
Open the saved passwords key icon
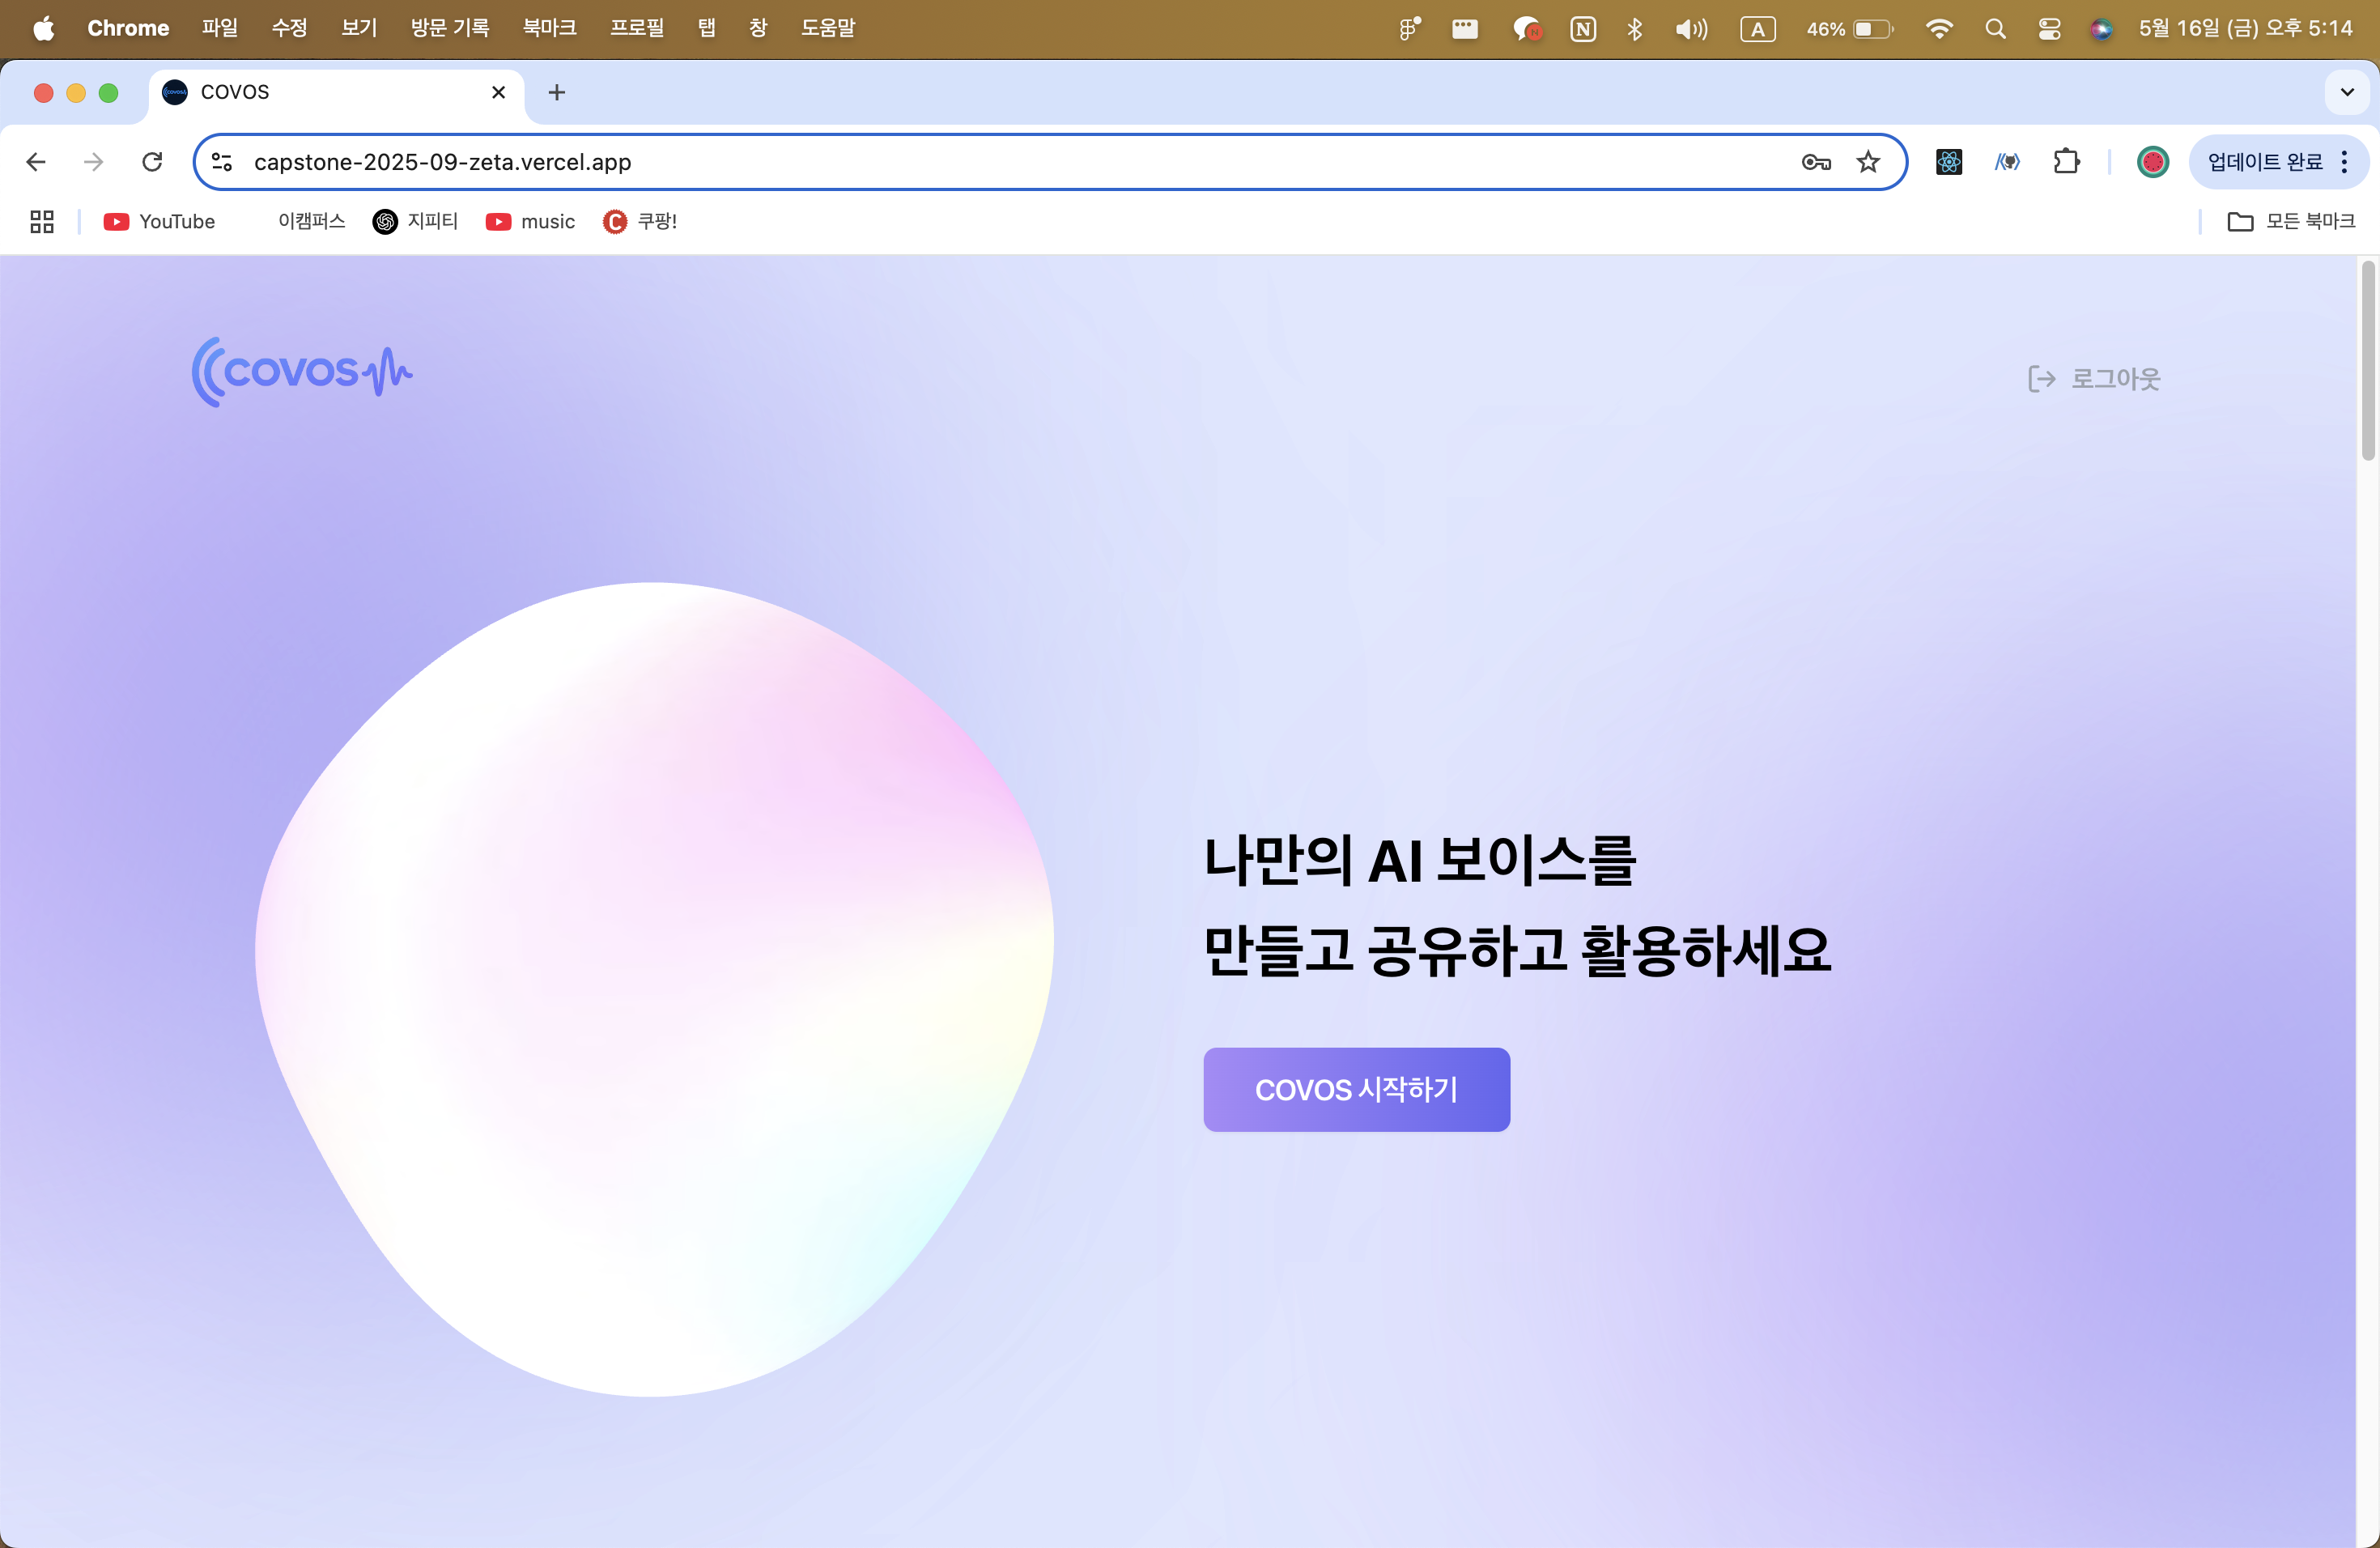pos(1816,162)
